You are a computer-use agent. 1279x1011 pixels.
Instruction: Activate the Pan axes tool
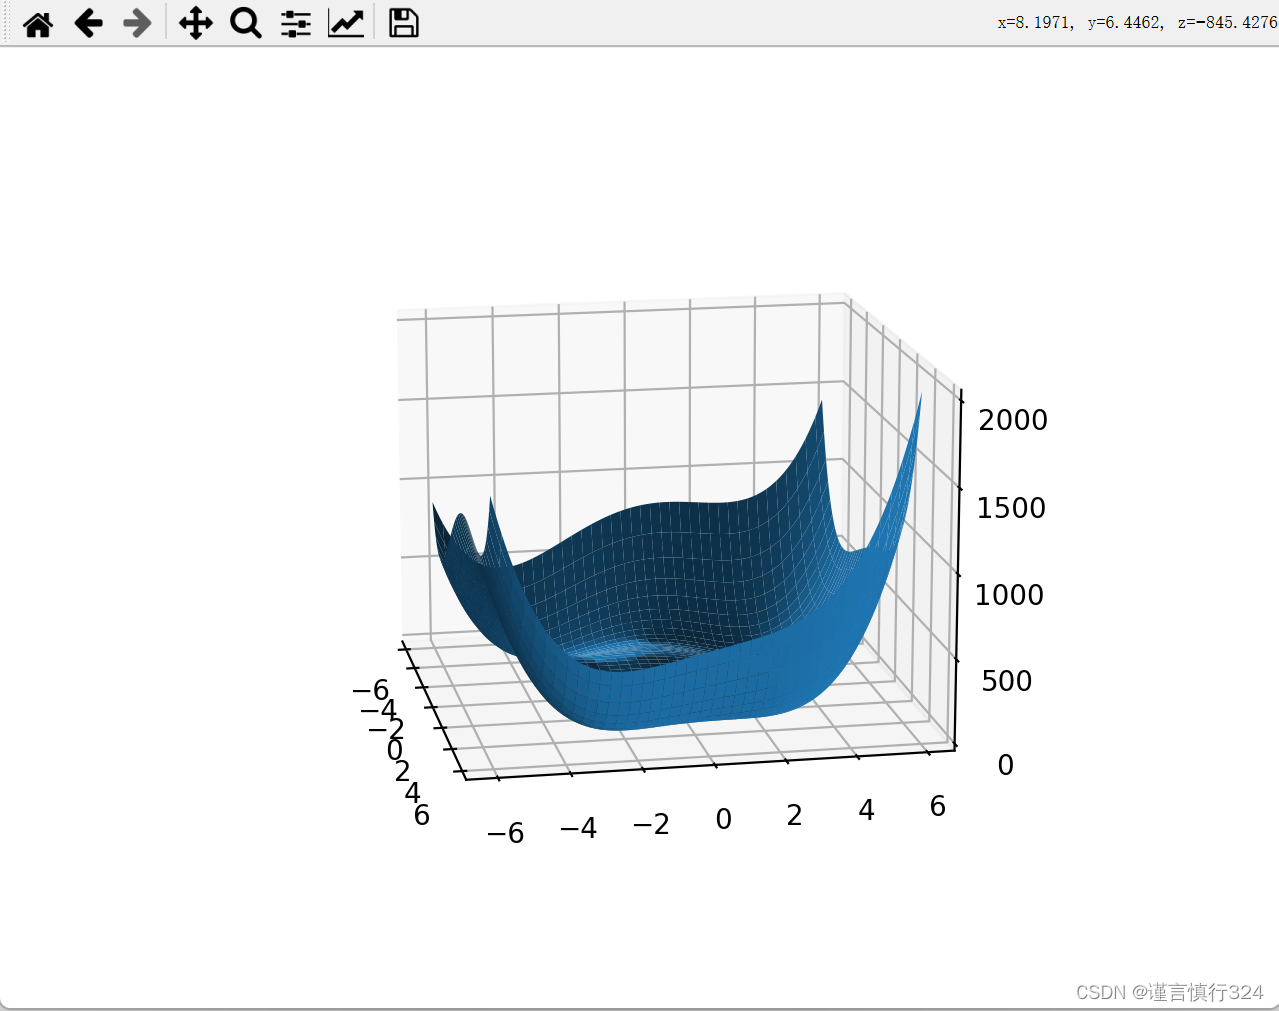(196, 23)
